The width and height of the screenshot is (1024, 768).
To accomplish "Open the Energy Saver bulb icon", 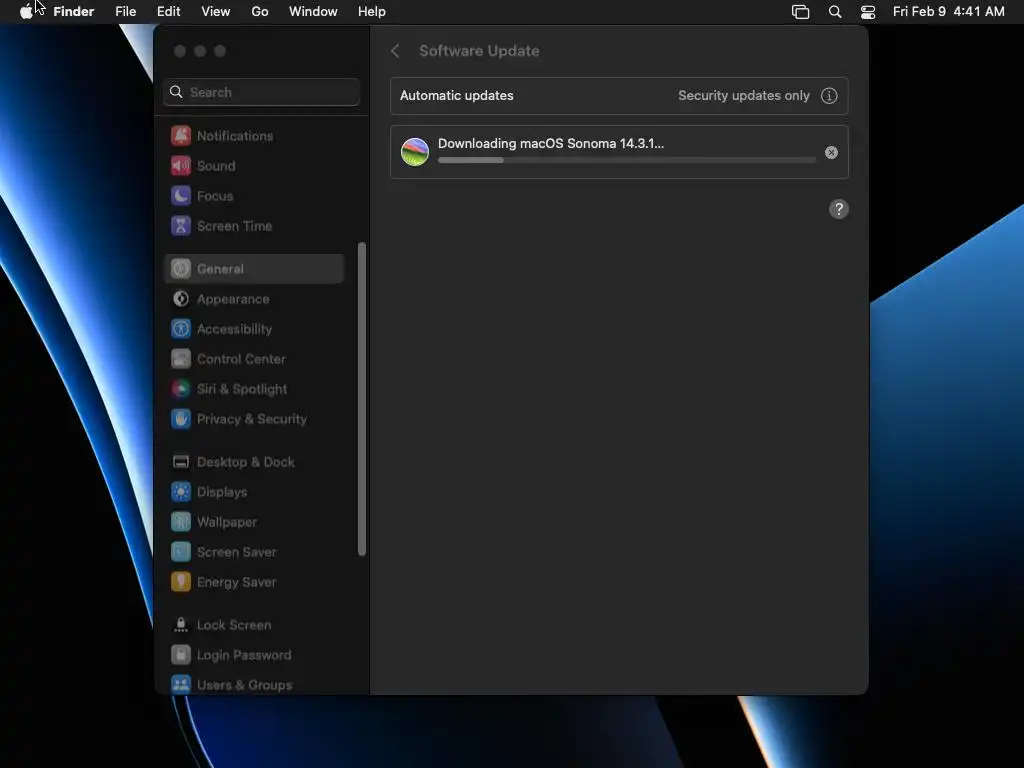I will coord(181,583).
